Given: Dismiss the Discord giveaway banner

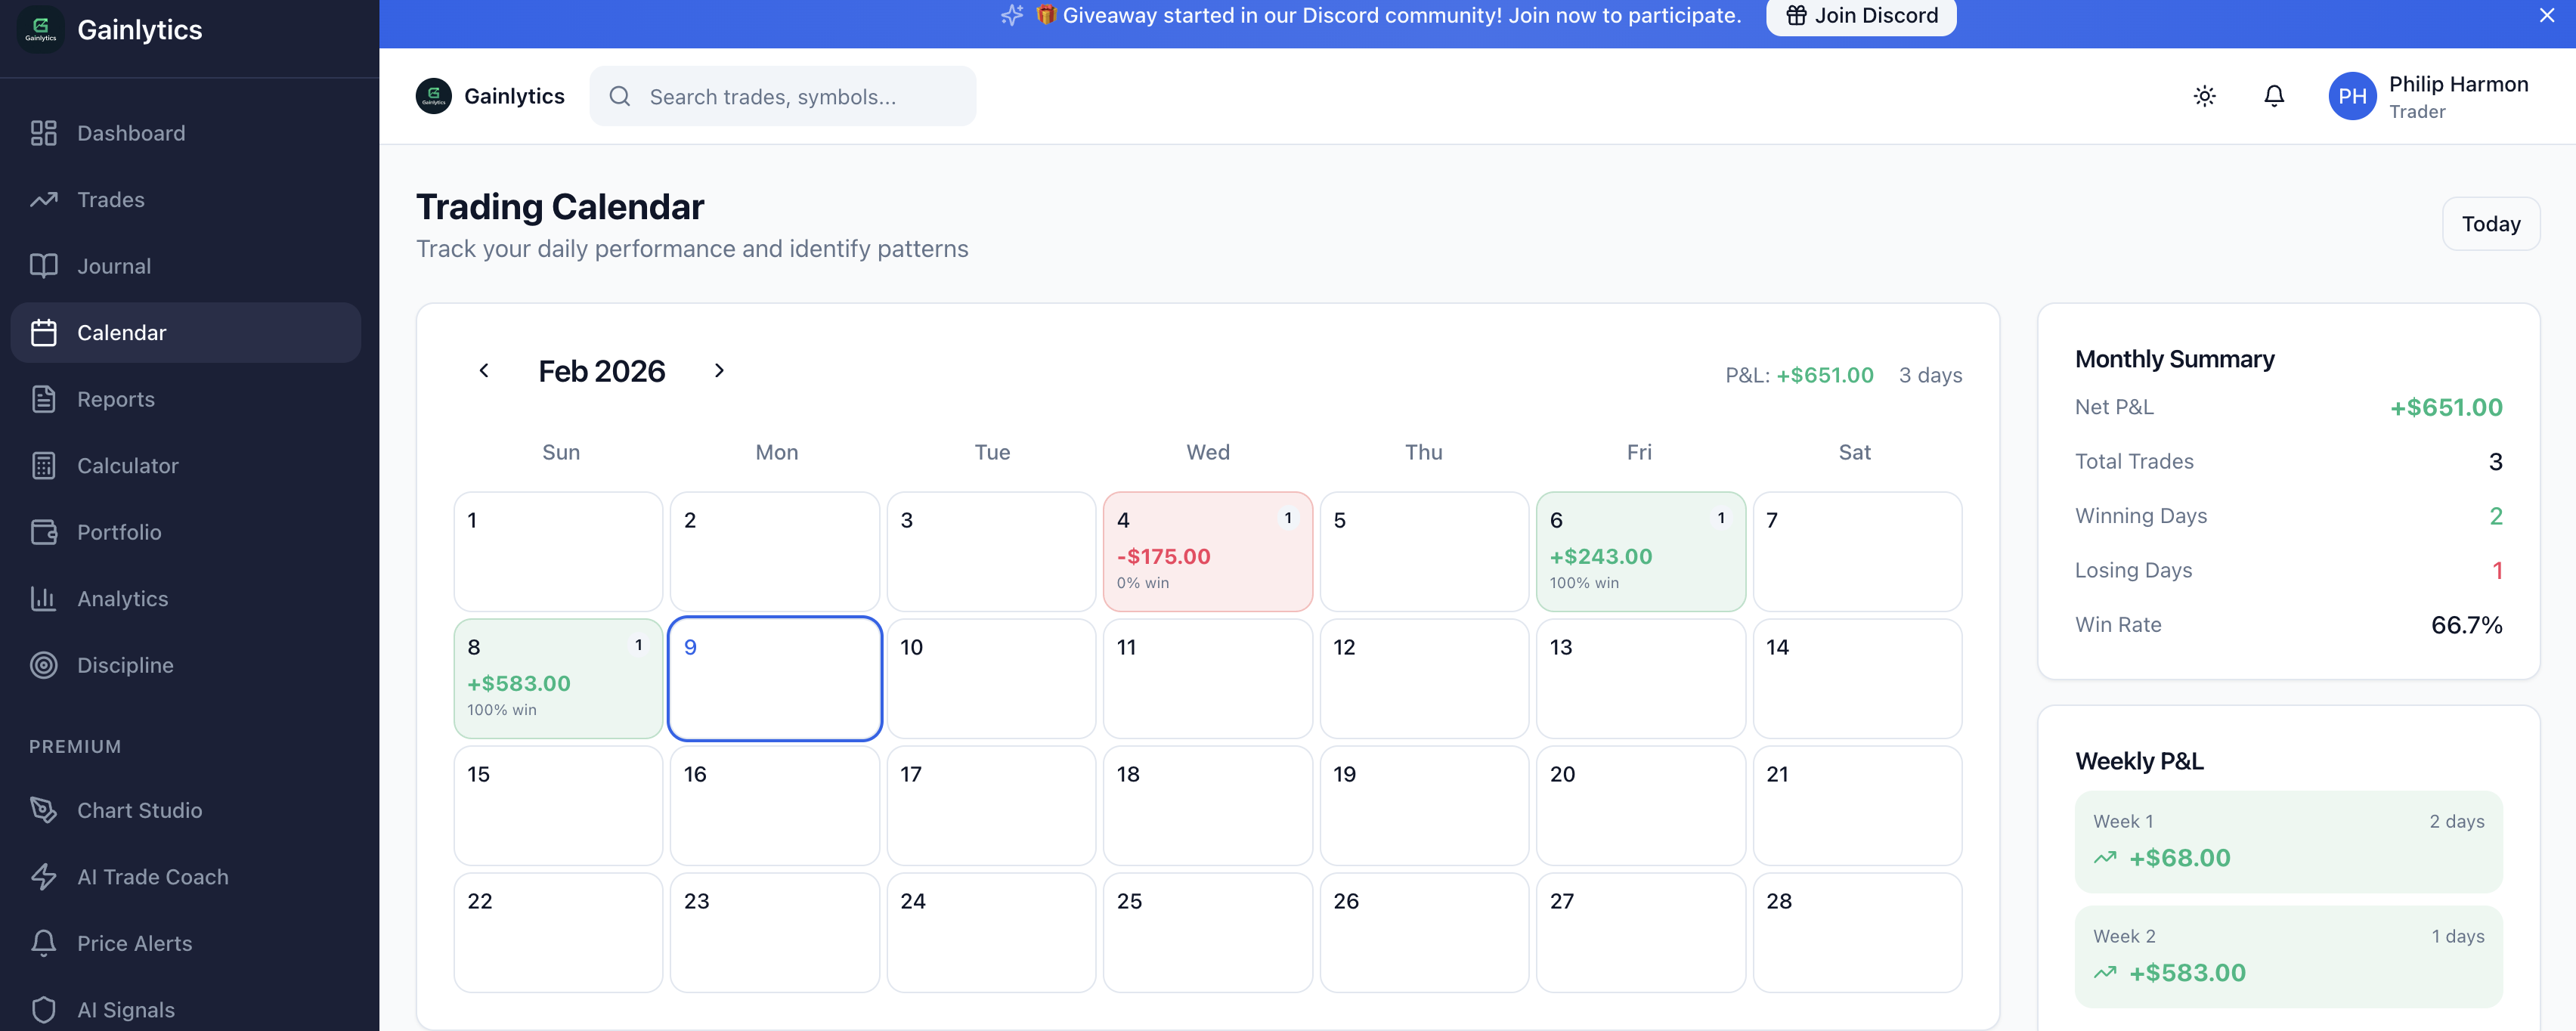Looking at the screenshot, I should click(2546, 16).
